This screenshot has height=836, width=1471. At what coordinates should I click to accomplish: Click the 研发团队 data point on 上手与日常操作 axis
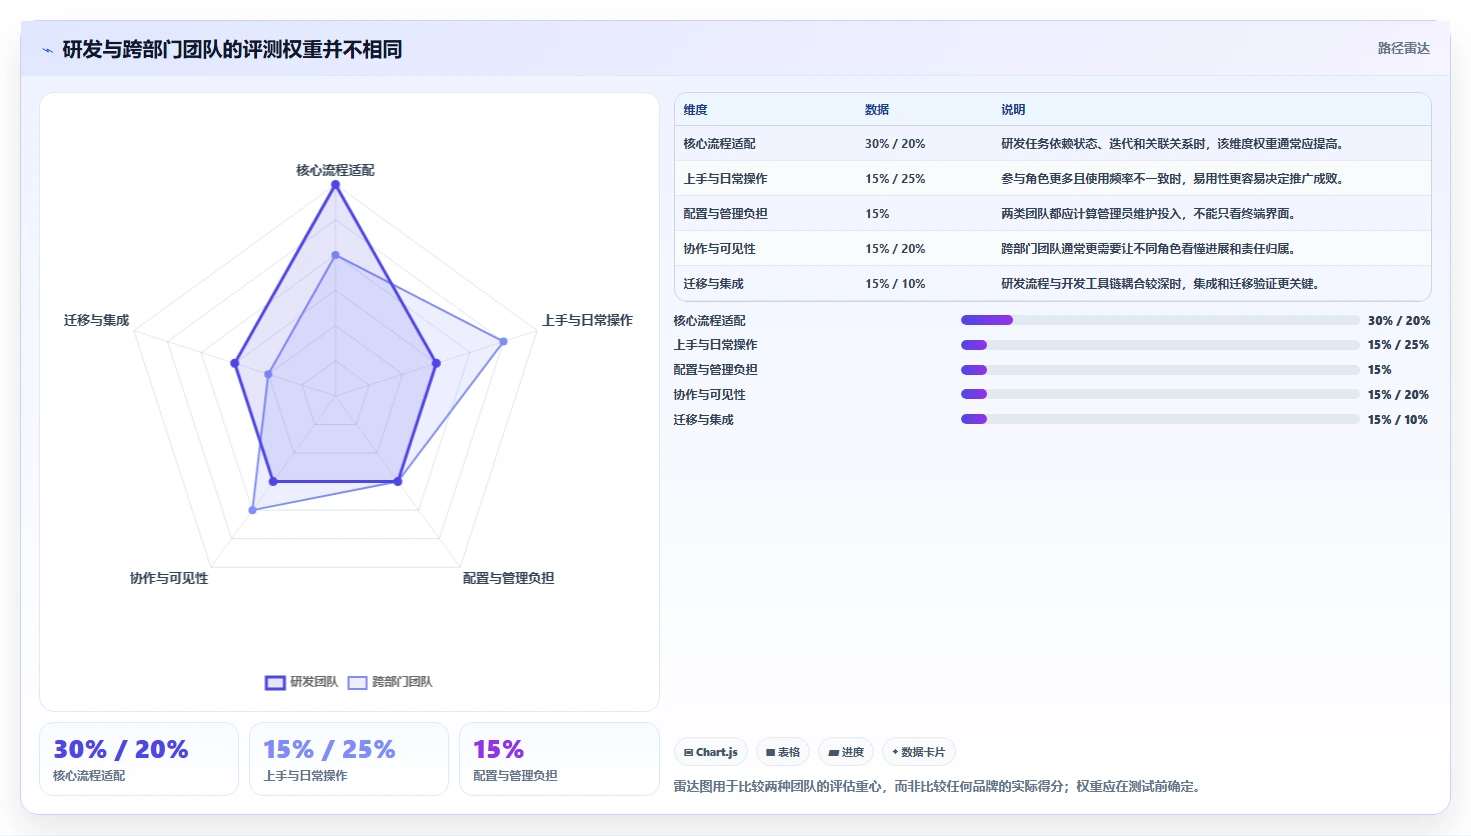click(x=436, y=363)
